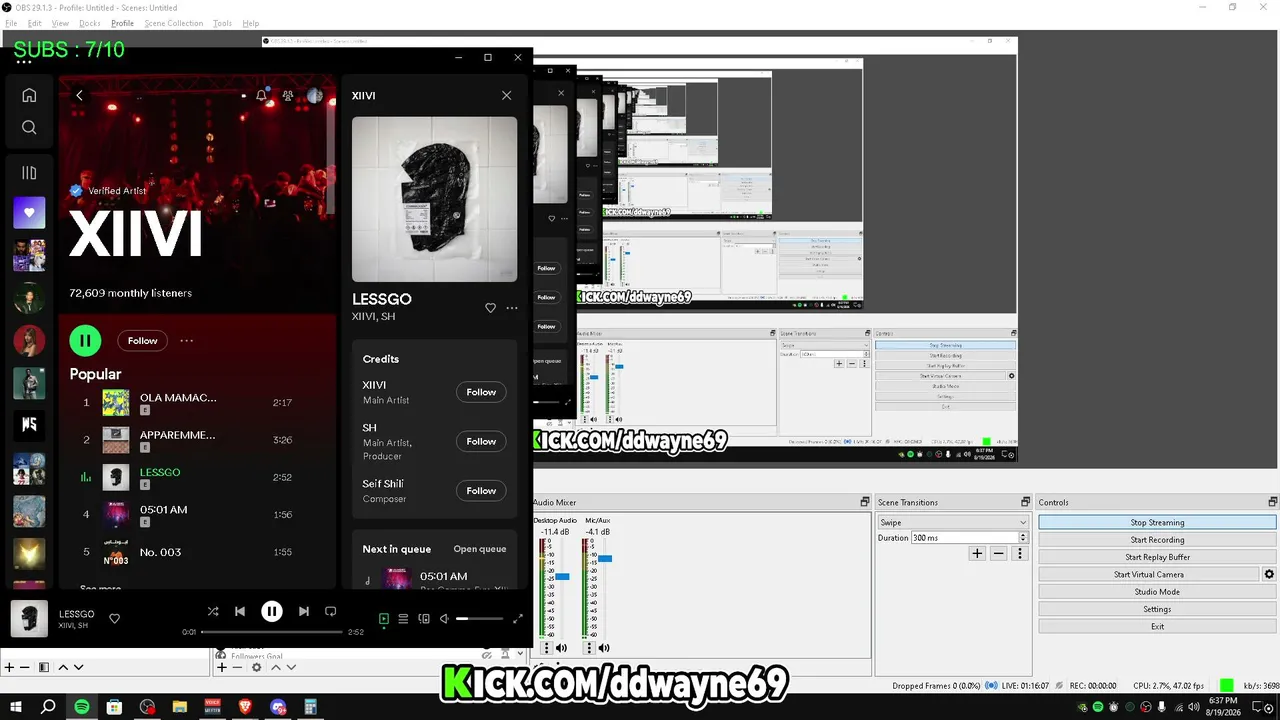Image resolution: width=1280 pixels, height=720 pixels.
Task: Open transition properties three-dot menu
Action: (x=1020, y=553)
